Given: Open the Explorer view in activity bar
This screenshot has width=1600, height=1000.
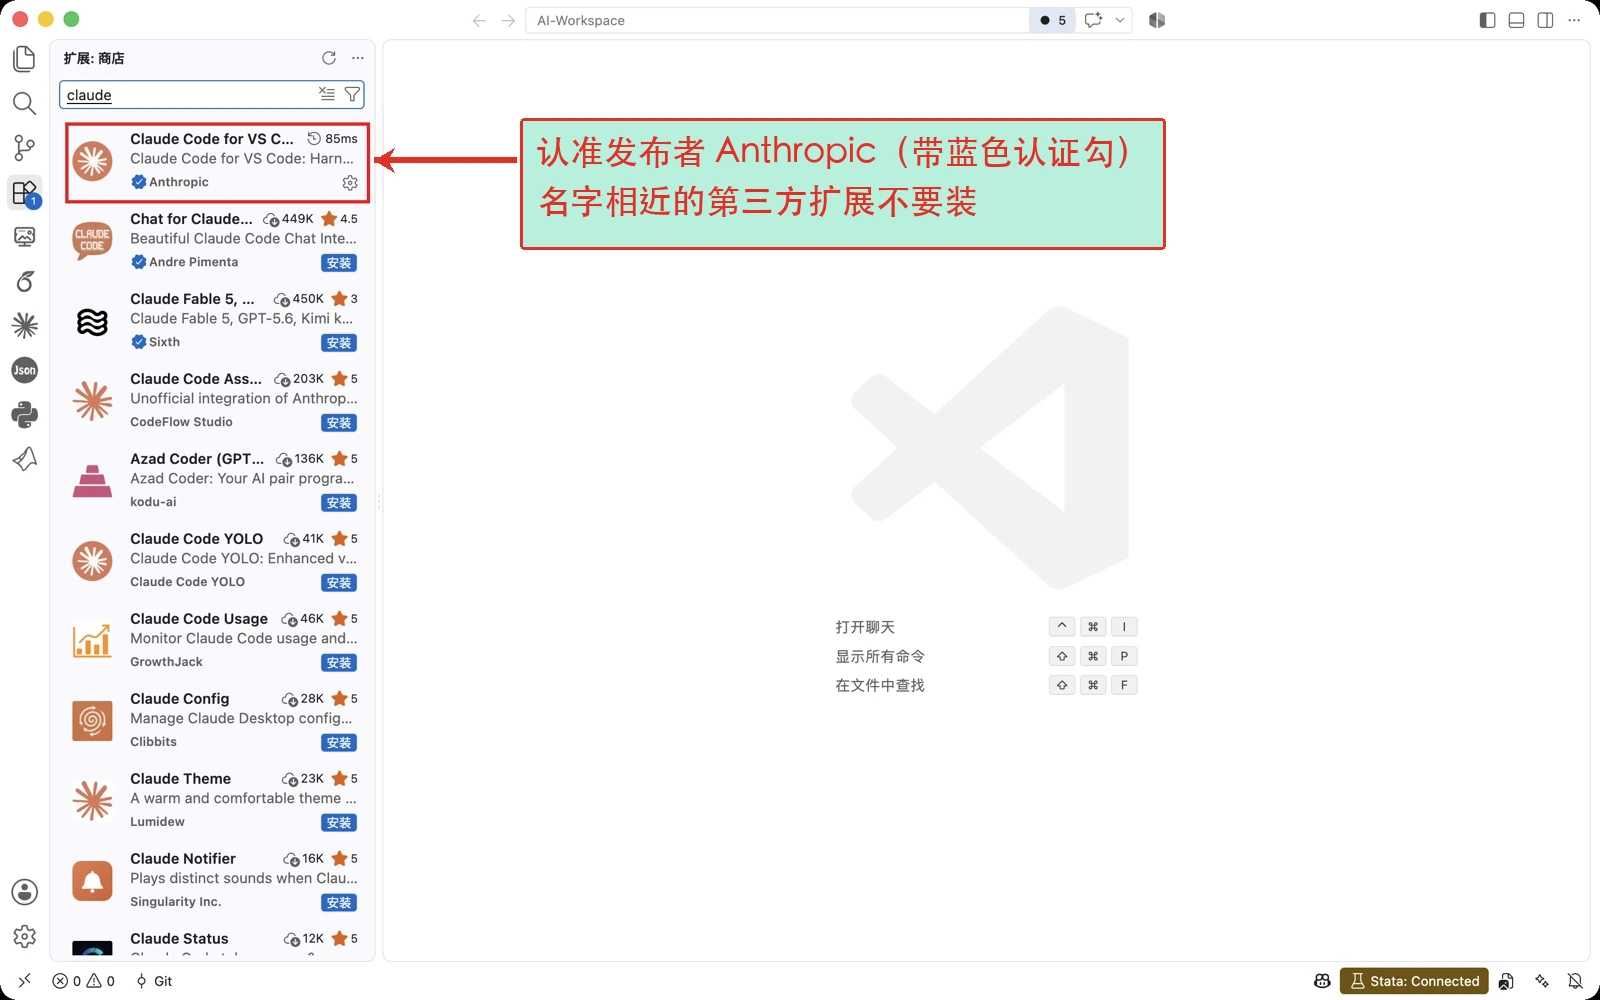Looking at the screenshot, I should (25, 59).
